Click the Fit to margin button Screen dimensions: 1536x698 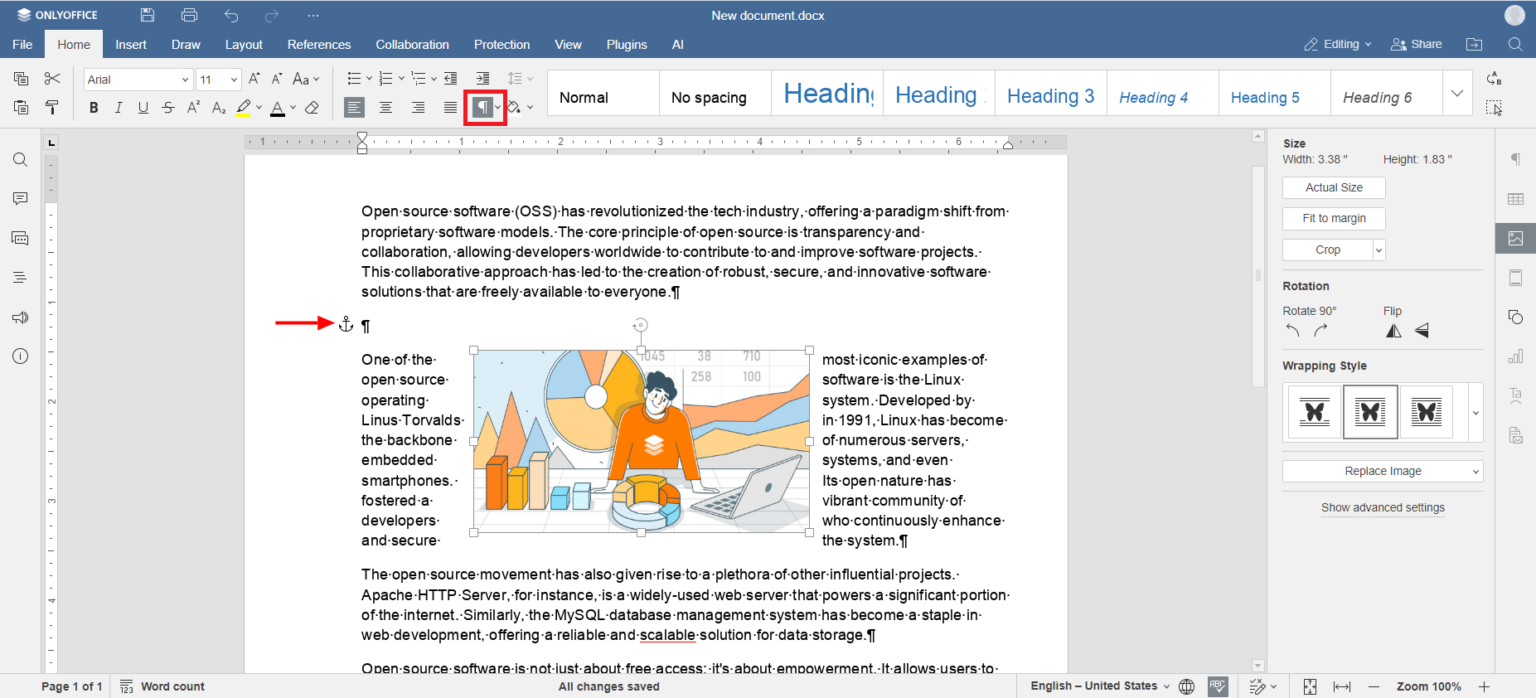(1334, 218)
